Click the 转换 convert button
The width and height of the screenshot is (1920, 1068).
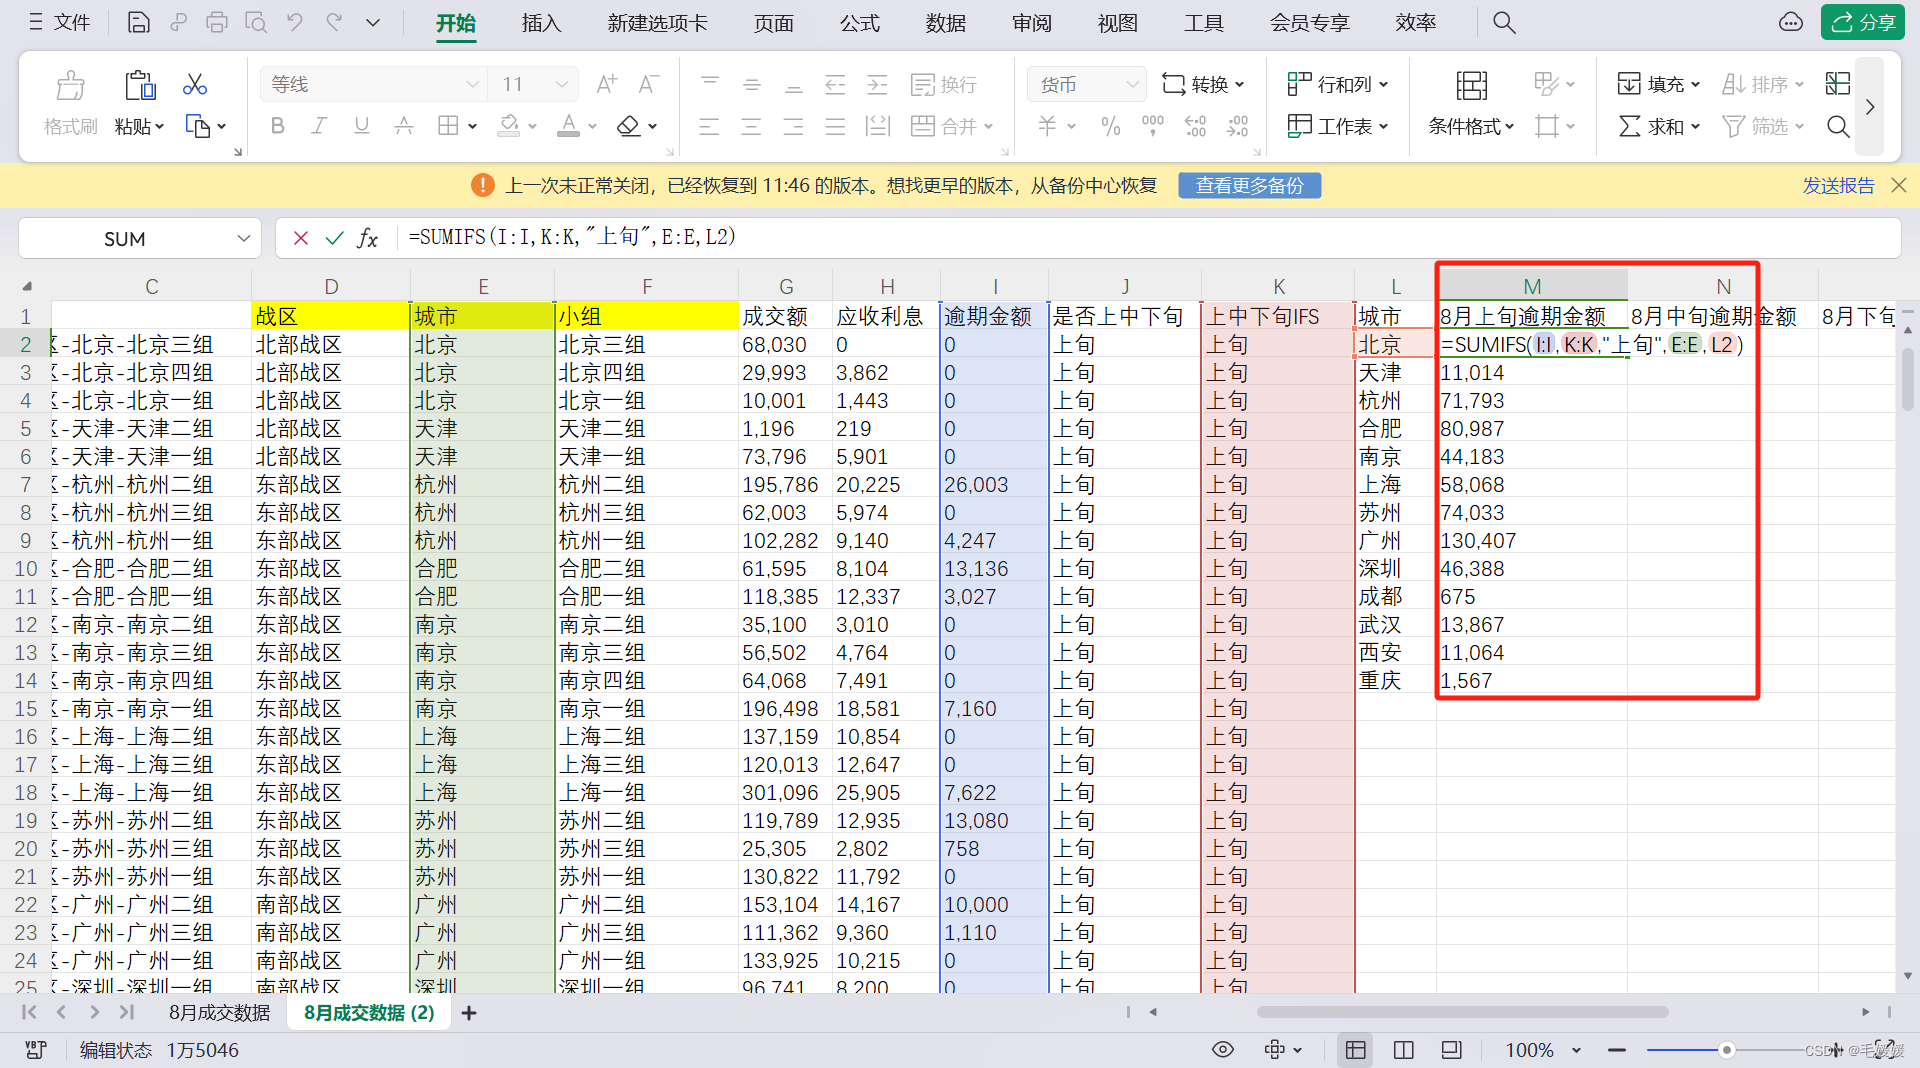pos(1203,84)
